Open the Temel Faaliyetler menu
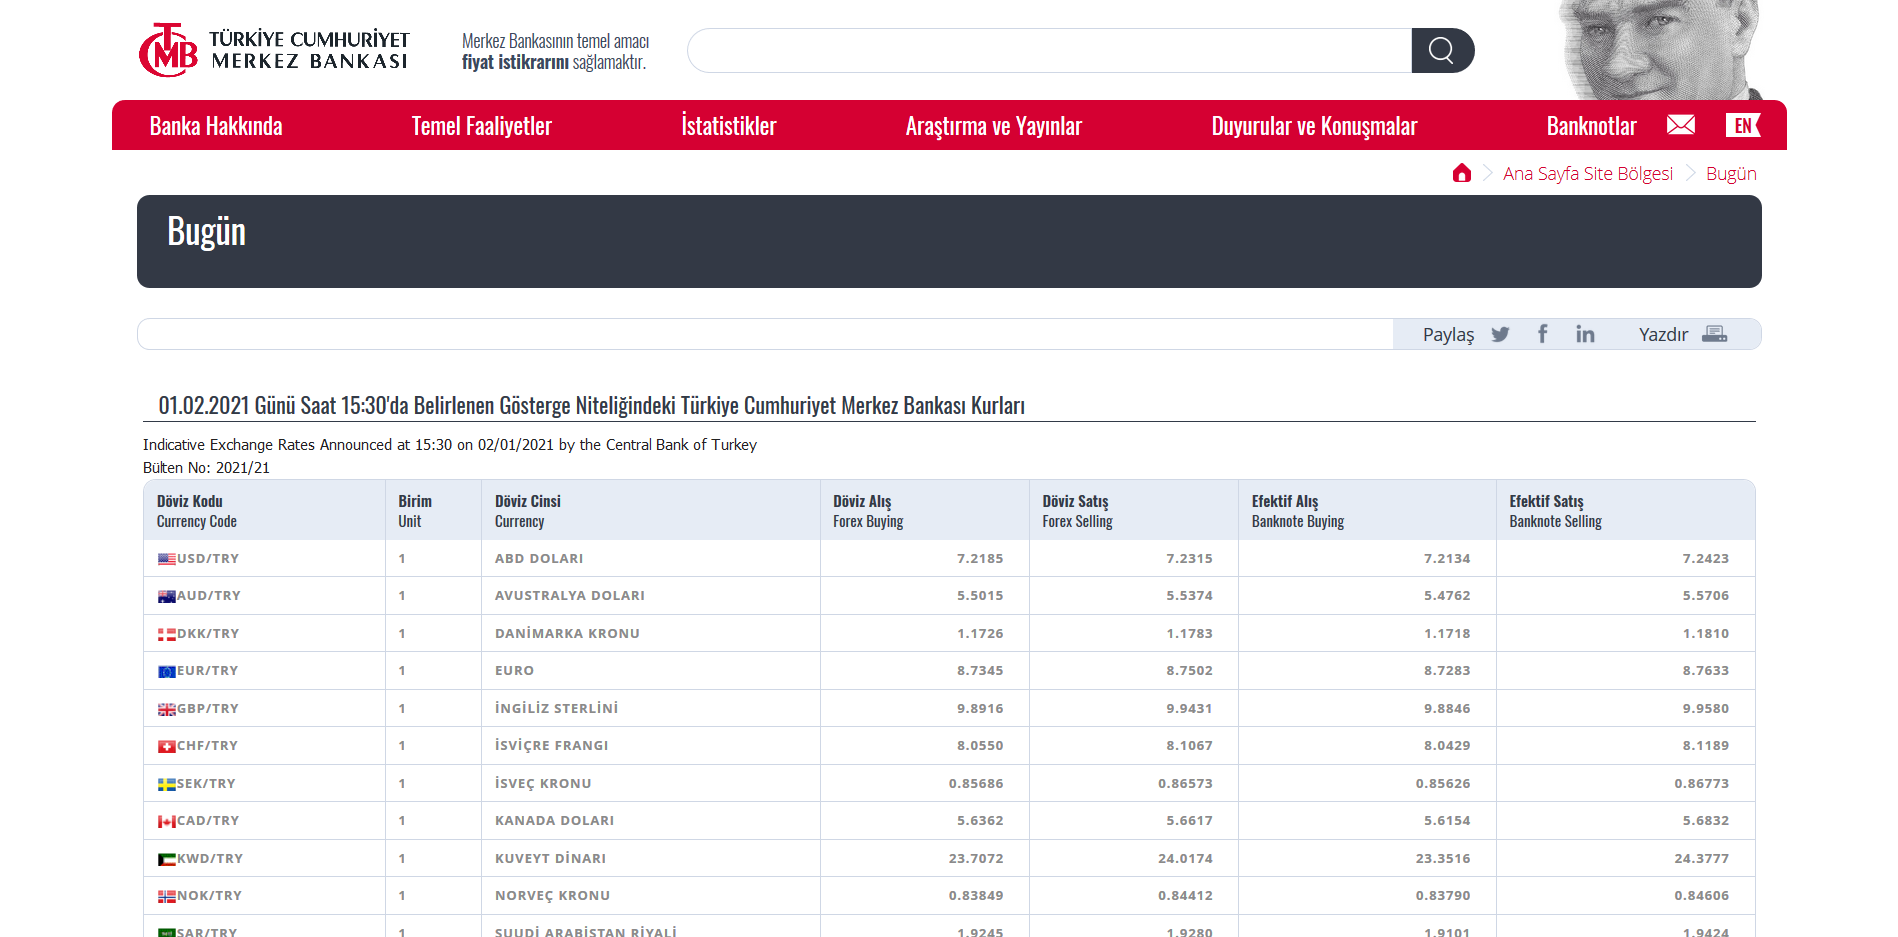1898x937 pixels. 481,126
